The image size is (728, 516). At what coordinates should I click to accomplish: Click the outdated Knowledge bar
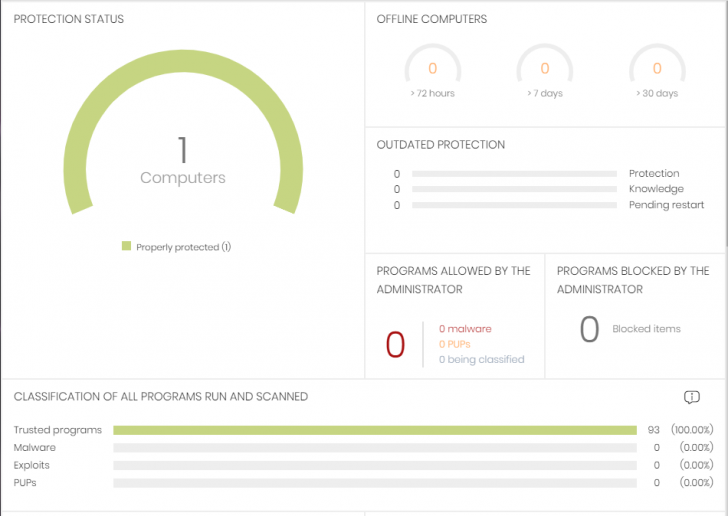click(514, 189)
